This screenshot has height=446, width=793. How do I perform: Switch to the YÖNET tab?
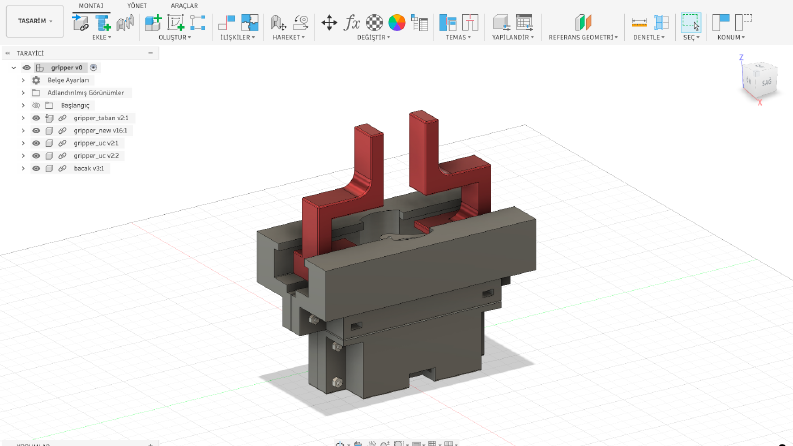click(x=137, y=6)
